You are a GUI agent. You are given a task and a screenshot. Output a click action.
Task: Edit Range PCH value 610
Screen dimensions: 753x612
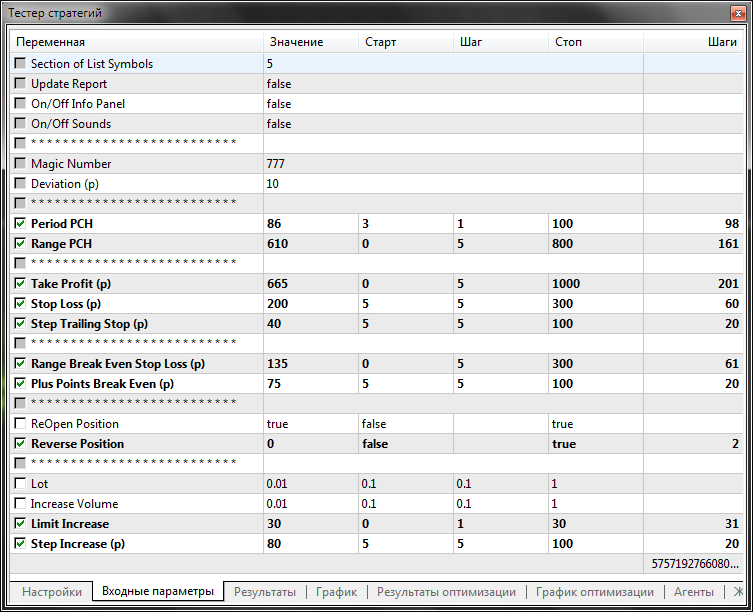click(311, 244)
